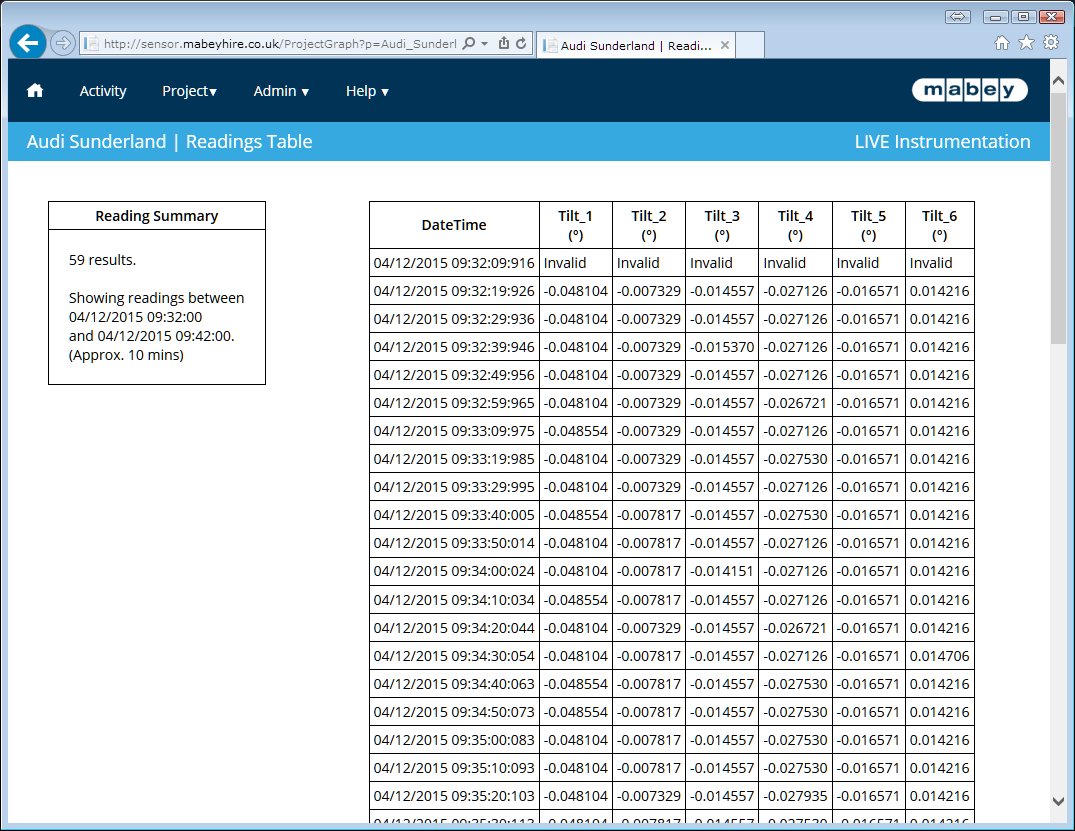Viewport: 1075px width, 831px height.
Task: Select the Audi Sunderland | Readi... tab
Action: 636,45
